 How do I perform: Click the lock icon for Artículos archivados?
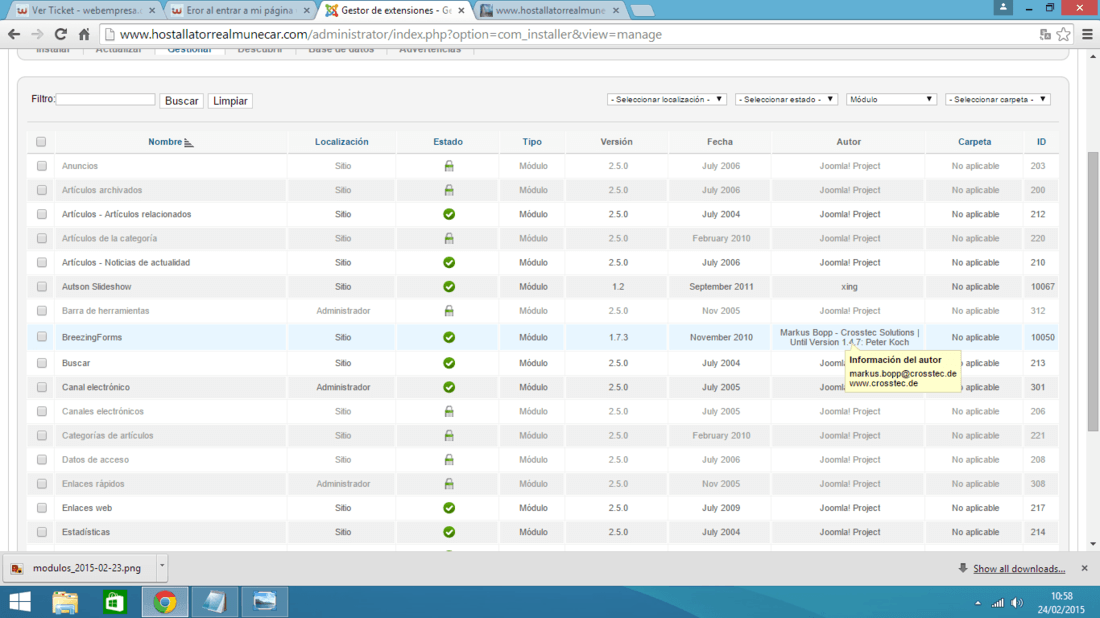[449, 190]
